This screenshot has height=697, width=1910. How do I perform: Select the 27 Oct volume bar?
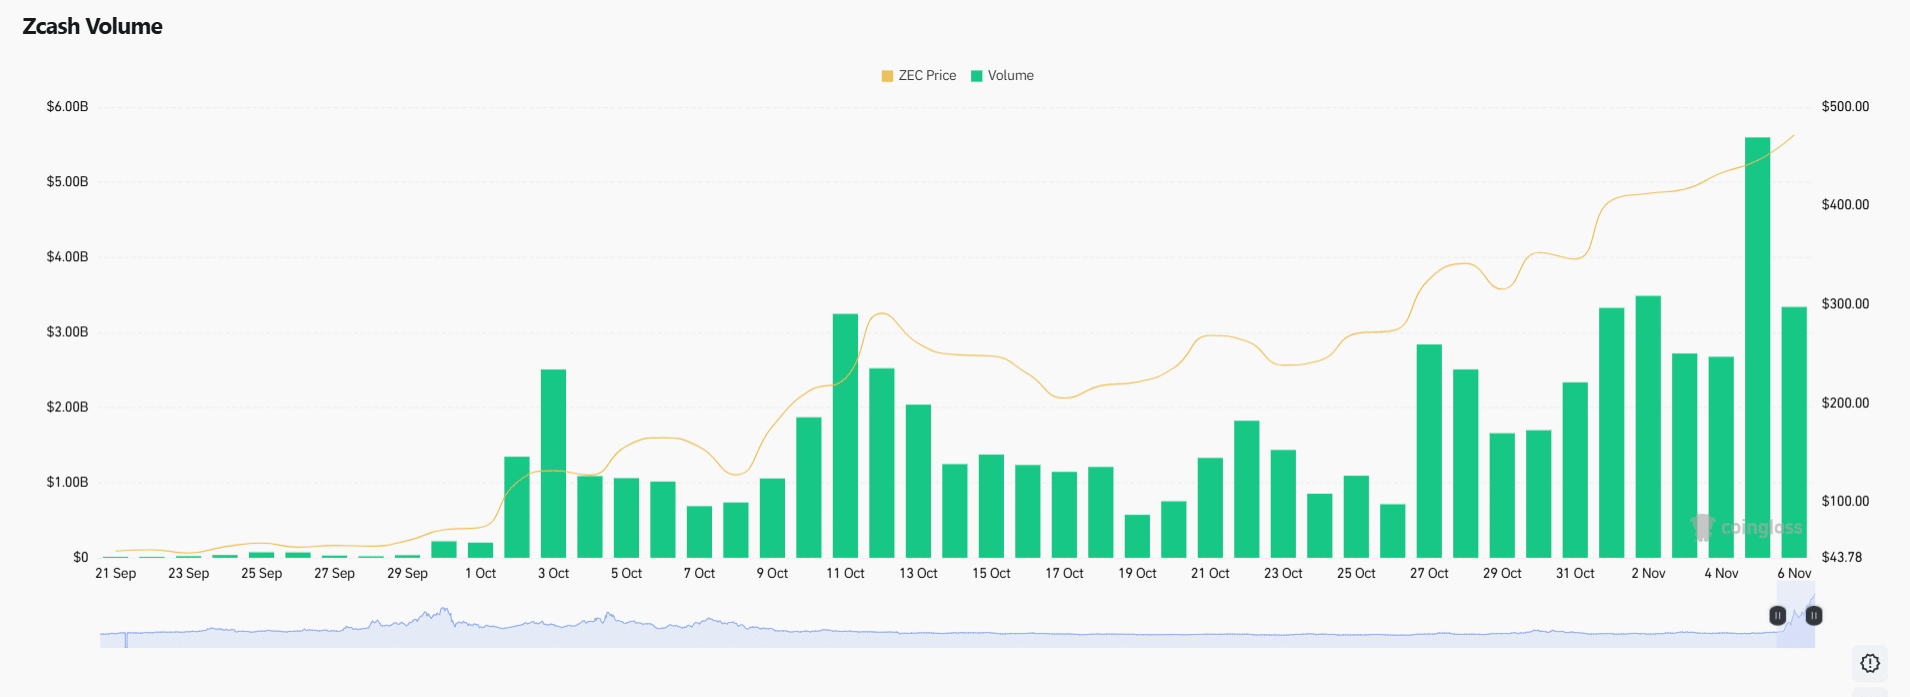coord(1429,451)
